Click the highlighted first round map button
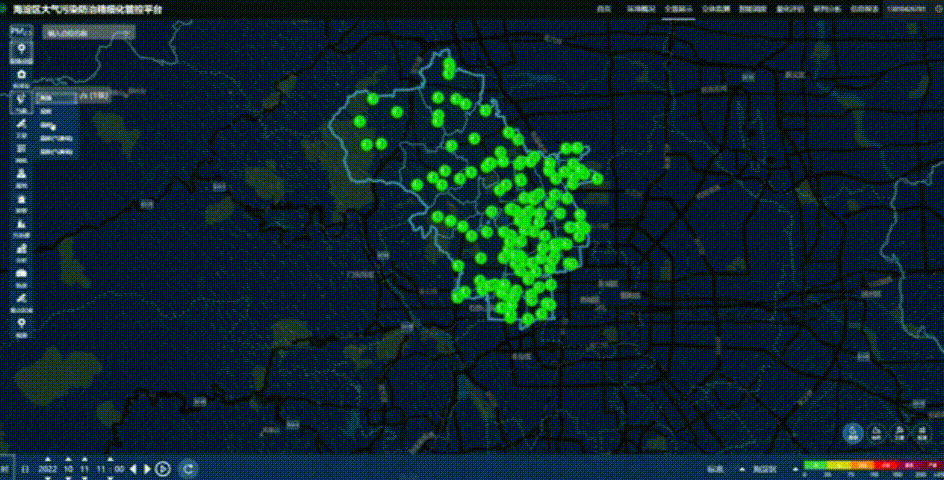The width and height of the screenshot is (944, 480). 852,433
